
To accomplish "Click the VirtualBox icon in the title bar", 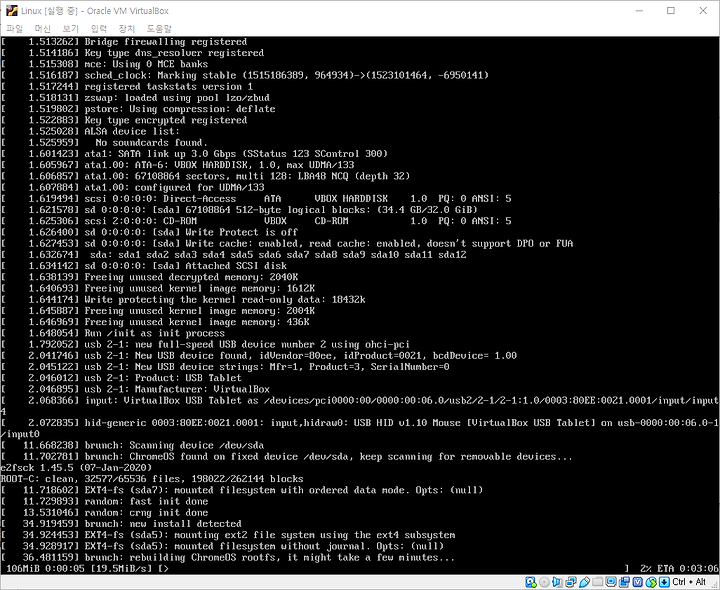I will [11, 11].
